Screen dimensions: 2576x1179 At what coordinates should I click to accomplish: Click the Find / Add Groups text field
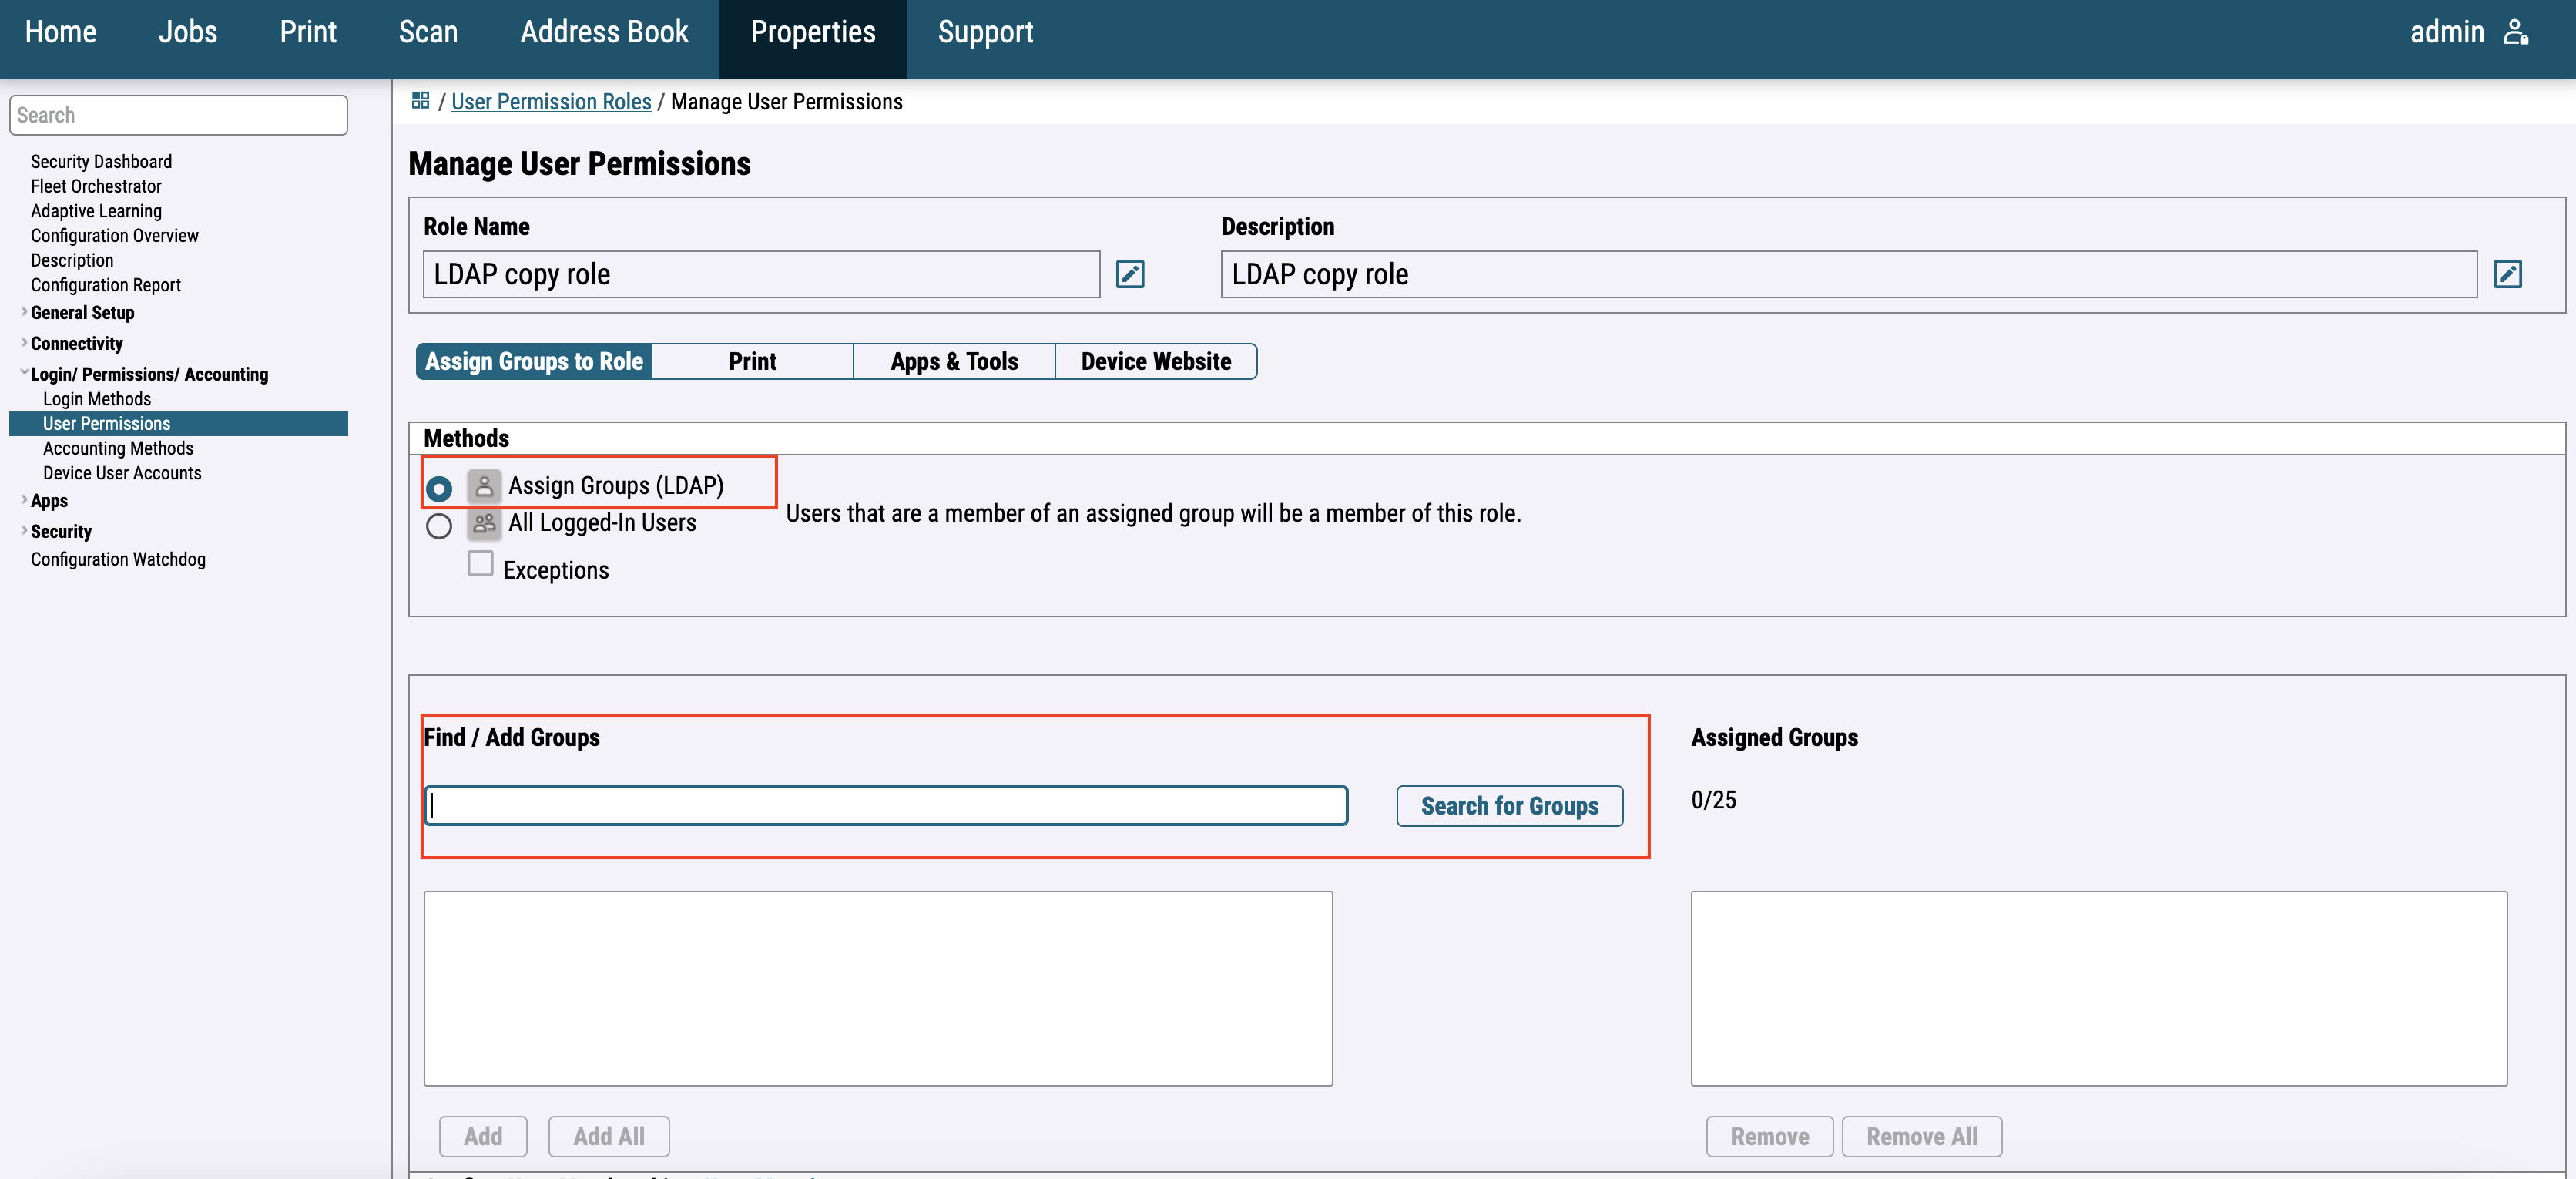tap(886, 806)
